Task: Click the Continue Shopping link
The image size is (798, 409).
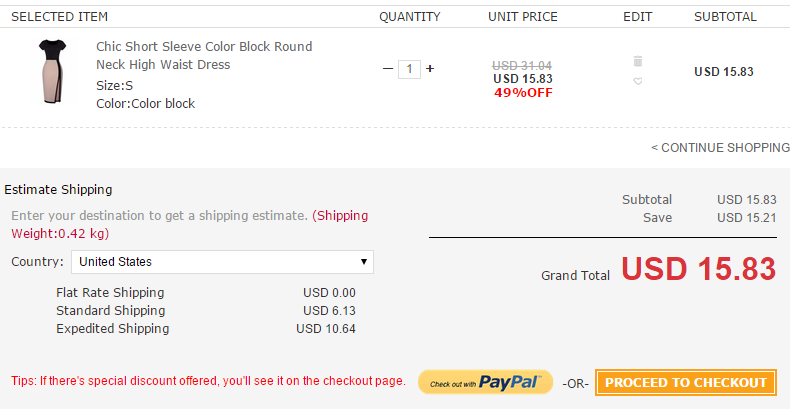Action: point(720,147)
